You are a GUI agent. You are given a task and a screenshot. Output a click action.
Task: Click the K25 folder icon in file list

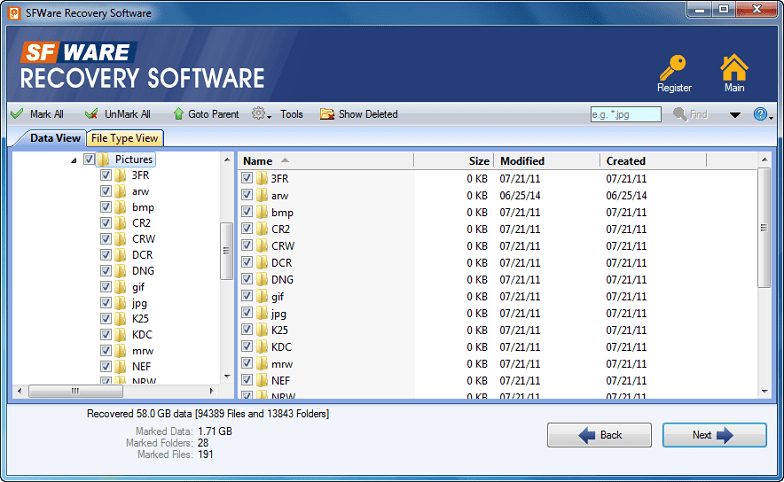[x=262, y=330]
